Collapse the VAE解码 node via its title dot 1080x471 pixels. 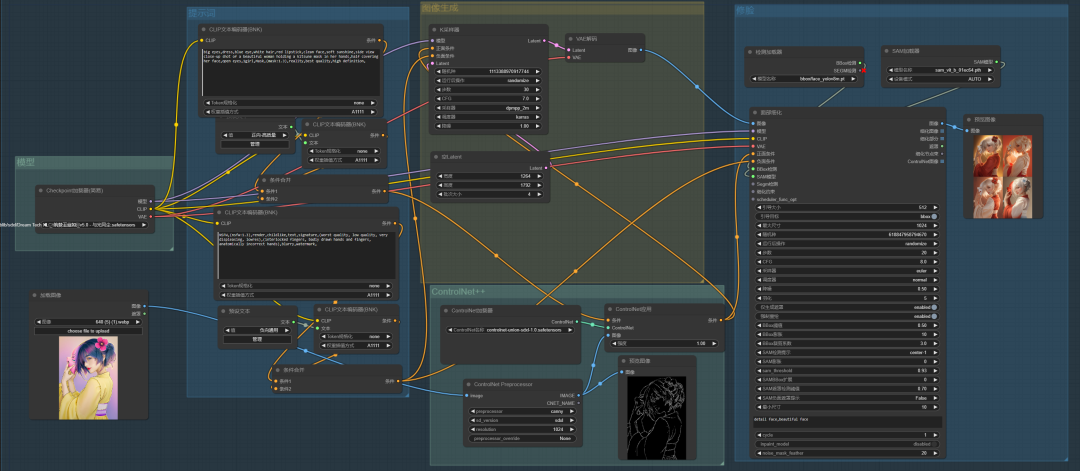tap(572, 39)
